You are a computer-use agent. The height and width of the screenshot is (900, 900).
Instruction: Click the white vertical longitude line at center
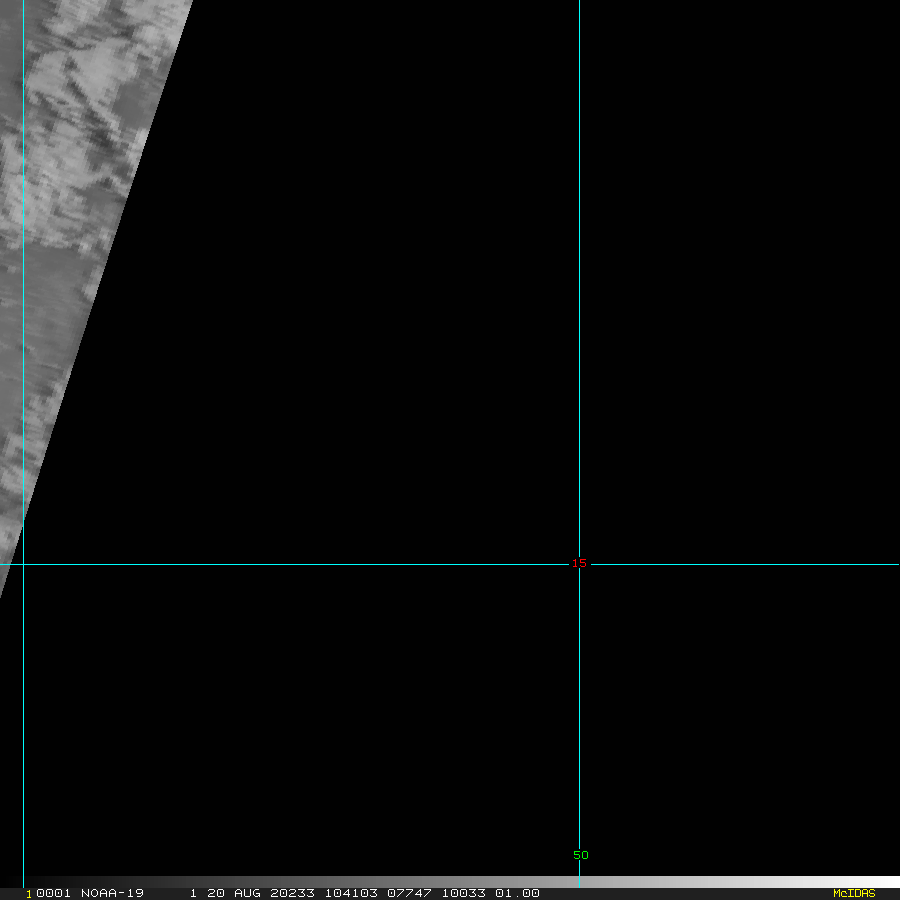point(579,300)
